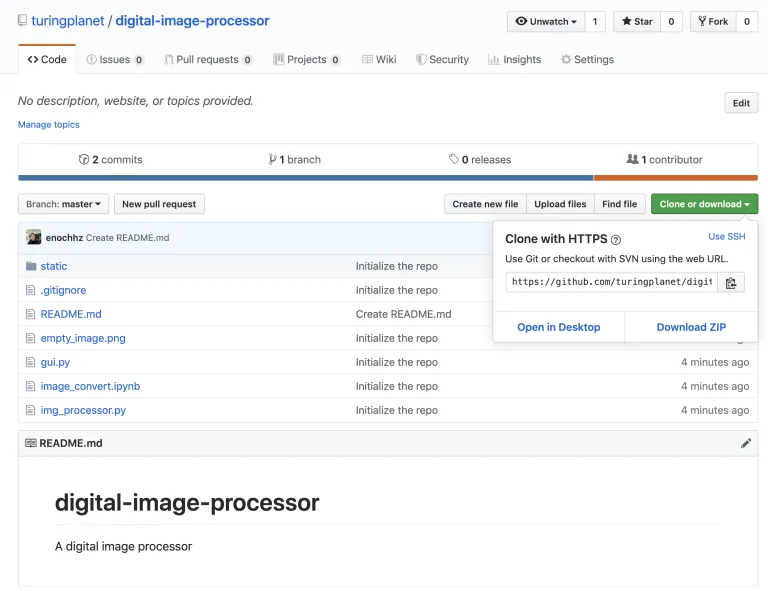Click Create new file button
The image size is (768, 591).
(x=485, y=204)
